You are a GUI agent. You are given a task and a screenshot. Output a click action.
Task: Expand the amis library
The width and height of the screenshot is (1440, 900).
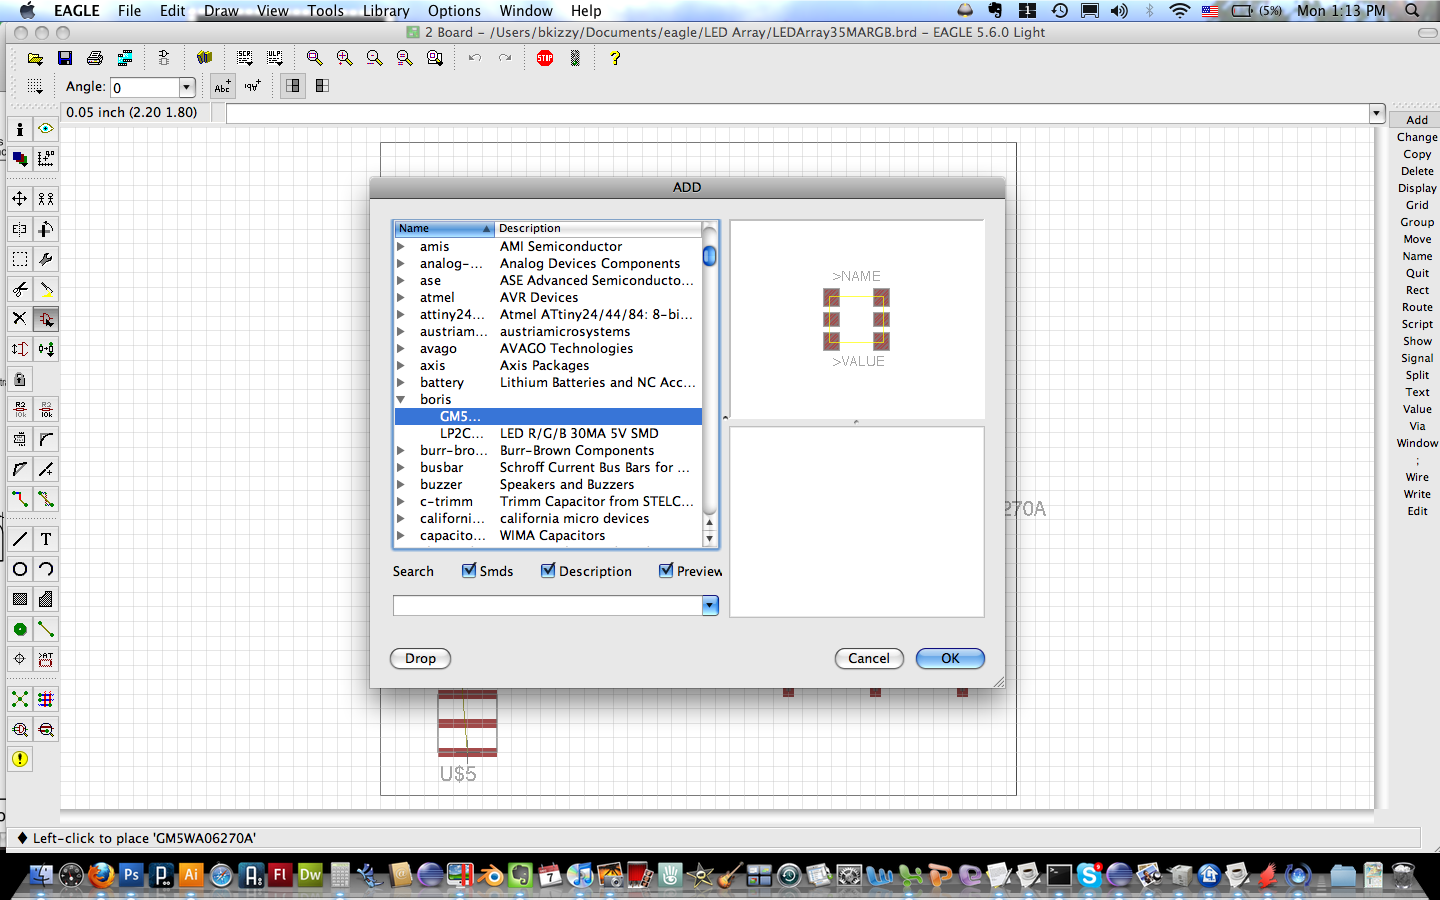[401, 246]
